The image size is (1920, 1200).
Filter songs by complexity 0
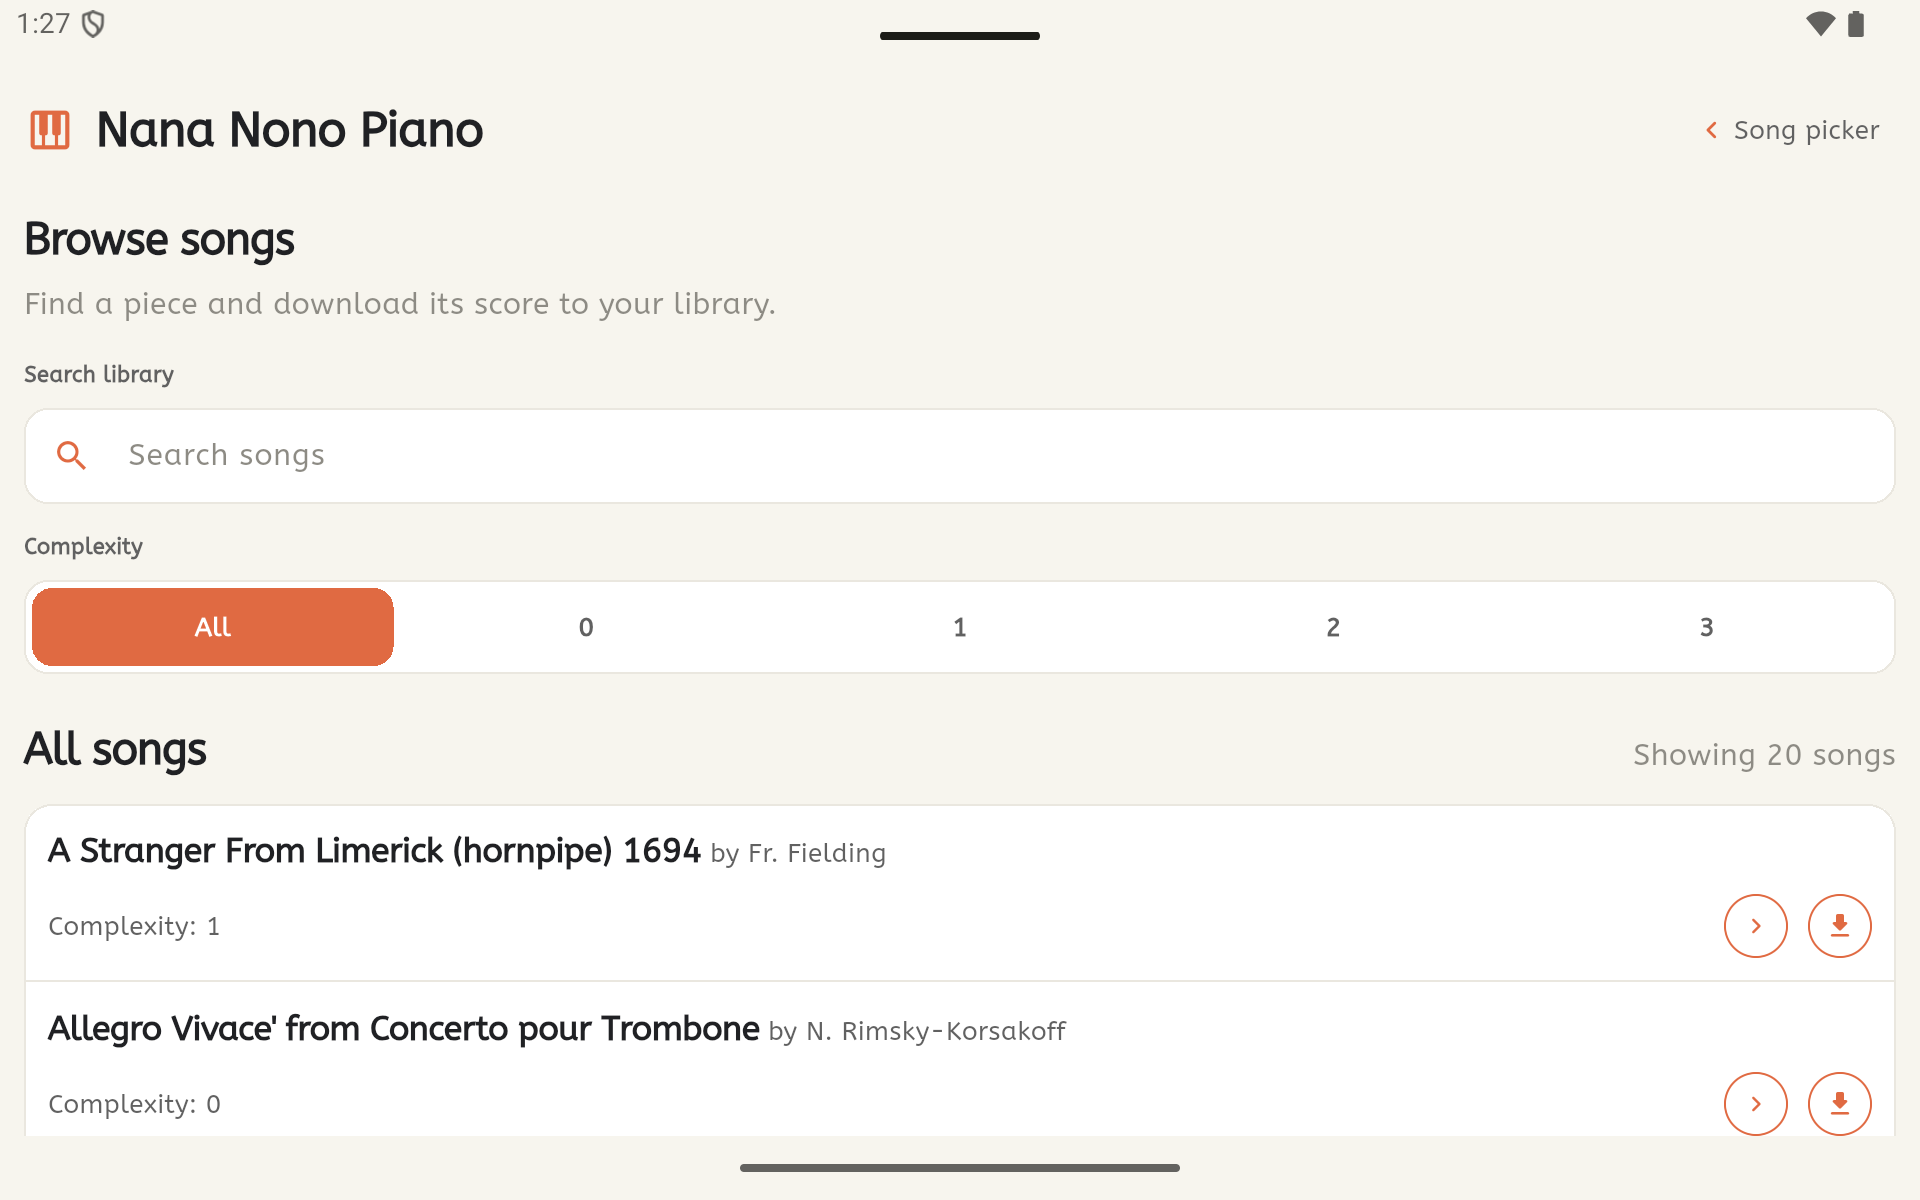(x=586, y=627)
